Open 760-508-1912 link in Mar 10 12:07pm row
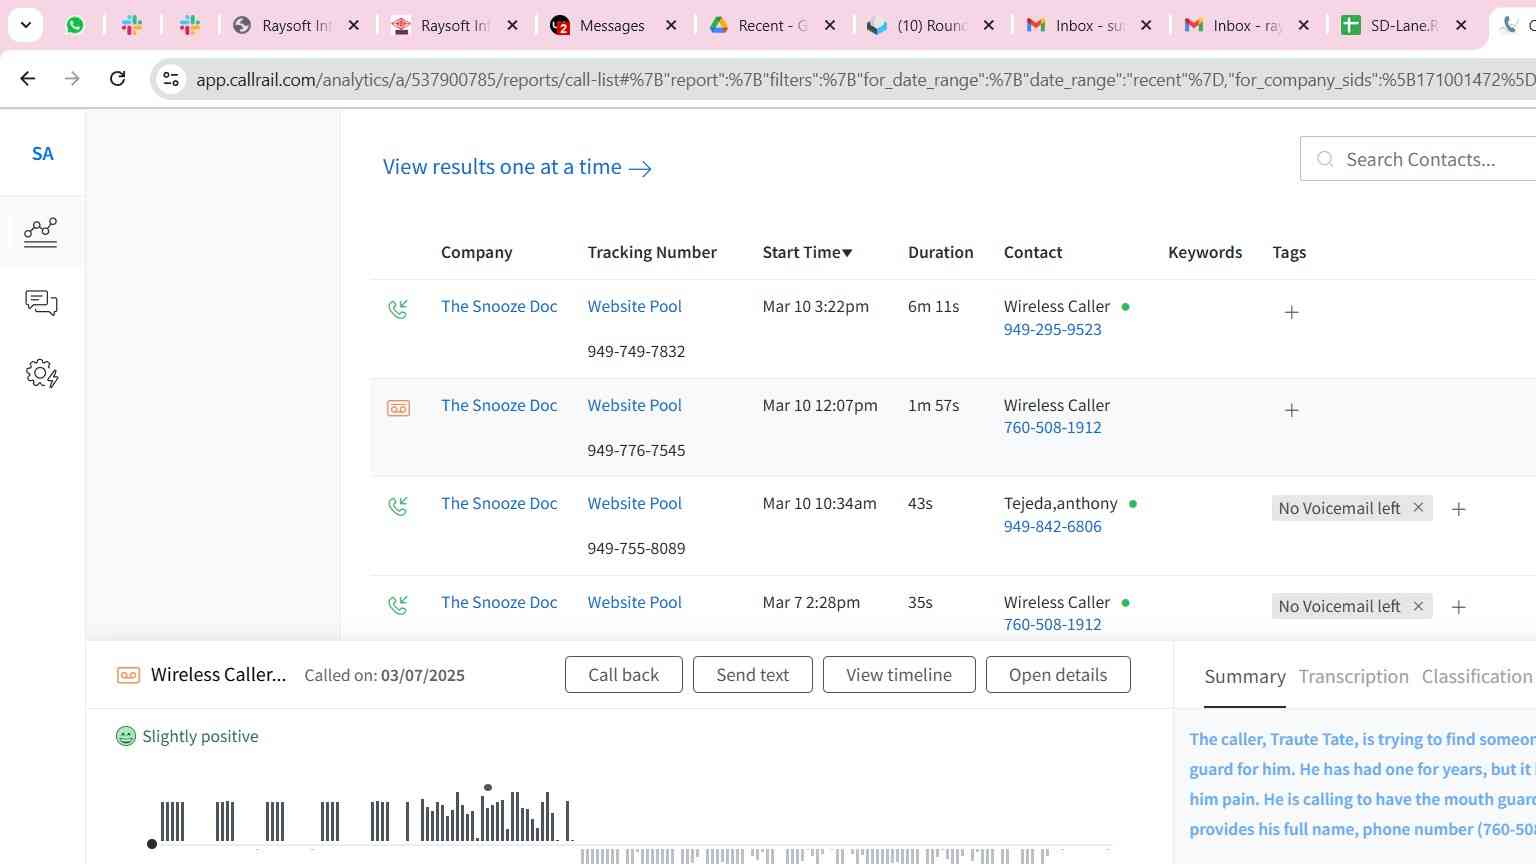The width and height of the screenshot is (1536, 864). (1052, 427)
